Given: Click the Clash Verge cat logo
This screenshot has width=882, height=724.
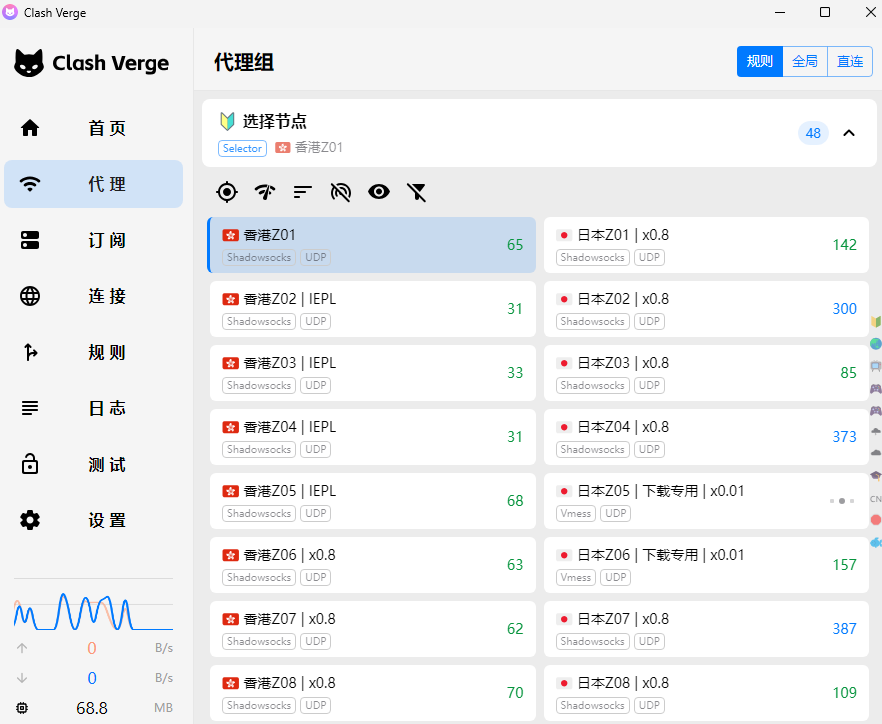Looking at the screenshot, I should point(29,62).
